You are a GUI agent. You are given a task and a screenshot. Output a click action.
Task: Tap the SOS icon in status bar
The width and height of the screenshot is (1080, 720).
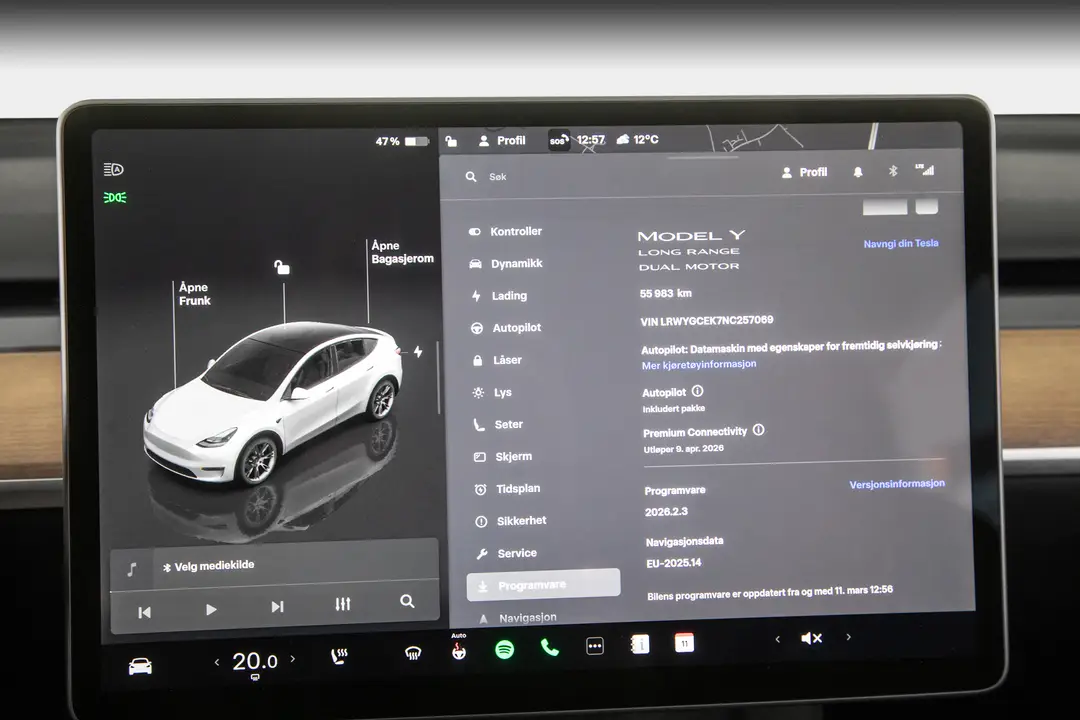pos(559,140)
